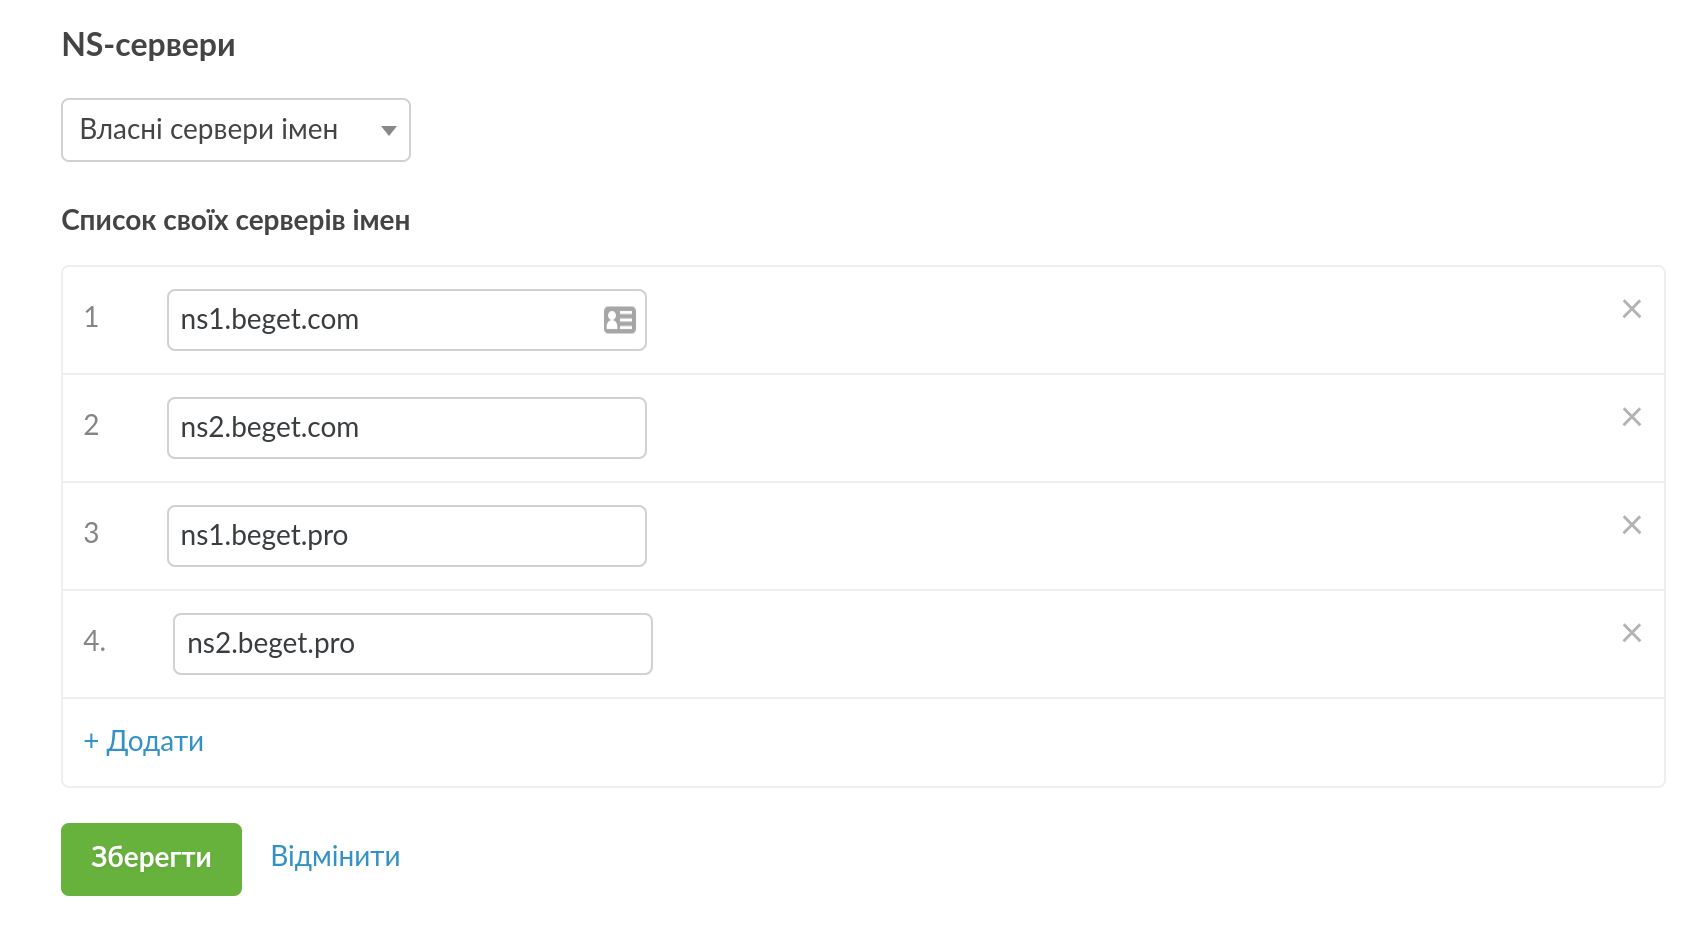Cancel changes with 'Відмінити' link
Image resolution: width=1694 pixels, height=932 pixels.
[x=335, y=857]
